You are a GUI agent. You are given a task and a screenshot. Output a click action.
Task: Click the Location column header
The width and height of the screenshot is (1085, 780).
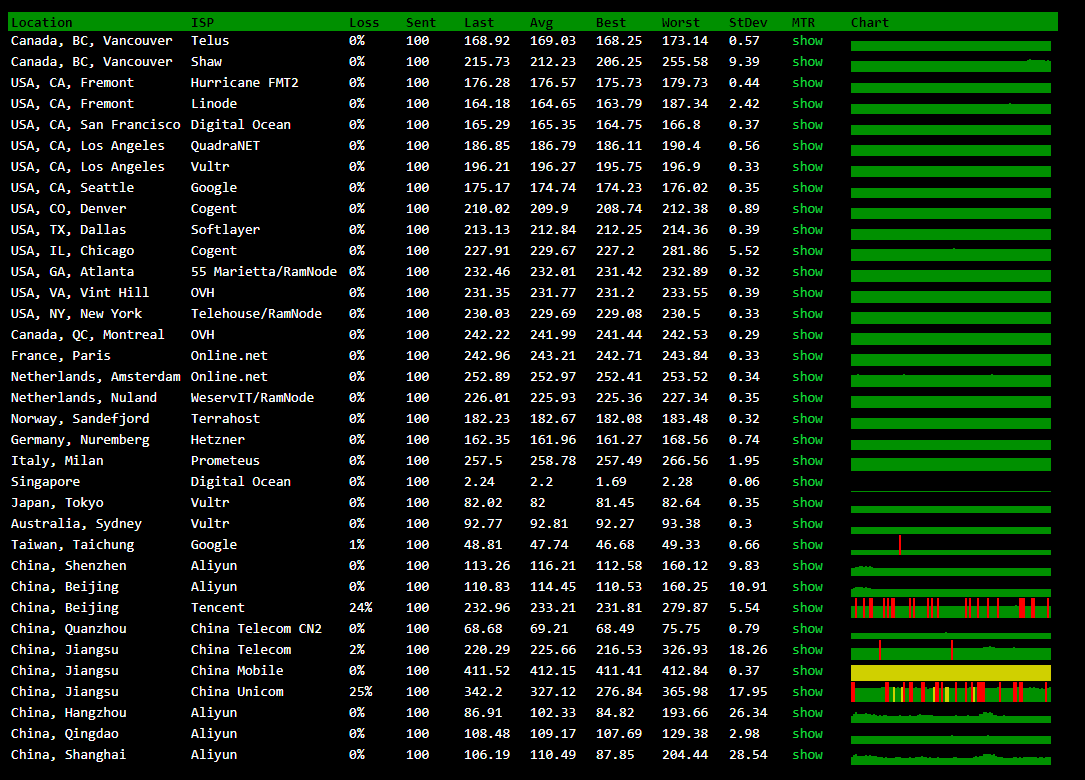[x=42, y=22]
